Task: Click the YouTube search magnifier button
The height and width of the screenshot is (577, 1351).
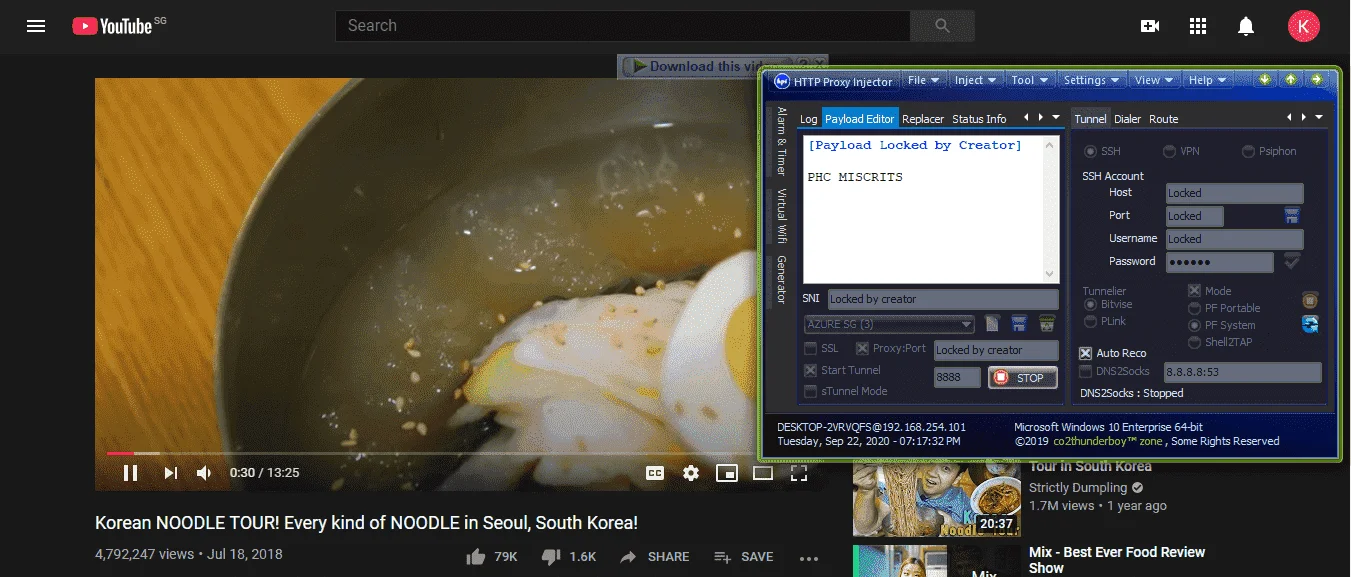Action: pos(942,26)
